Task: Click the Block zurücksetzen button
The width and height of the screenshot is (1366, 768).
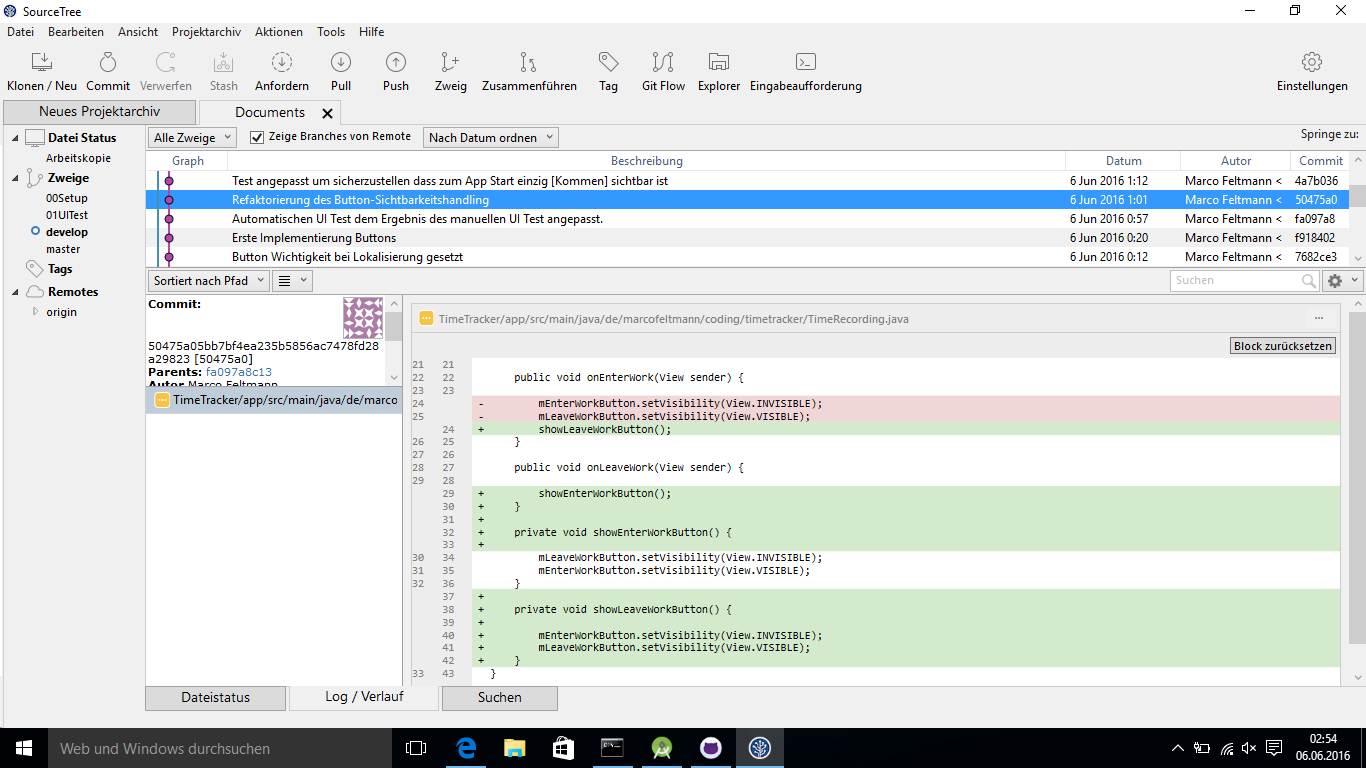Action: tap(1283, 346)
